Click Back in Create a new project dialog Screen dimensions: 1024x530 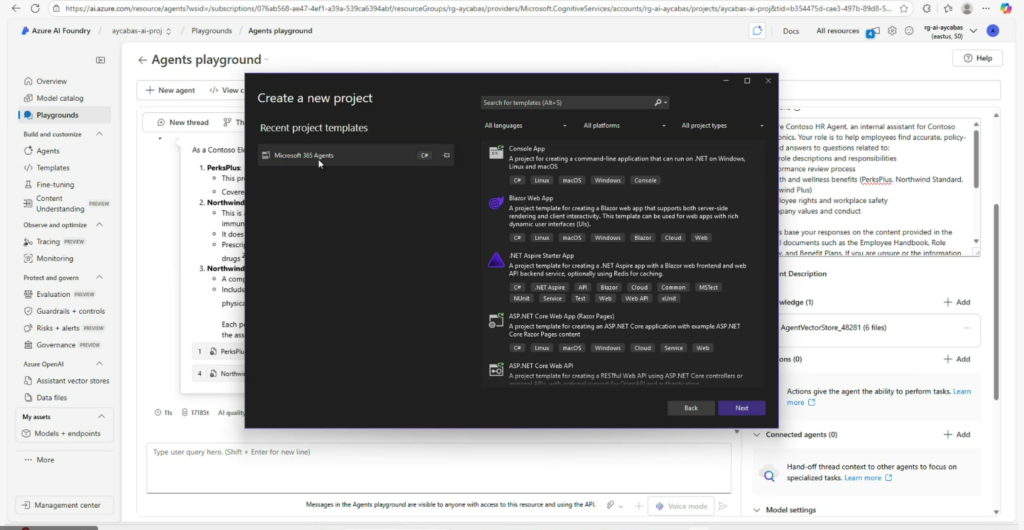691,408
